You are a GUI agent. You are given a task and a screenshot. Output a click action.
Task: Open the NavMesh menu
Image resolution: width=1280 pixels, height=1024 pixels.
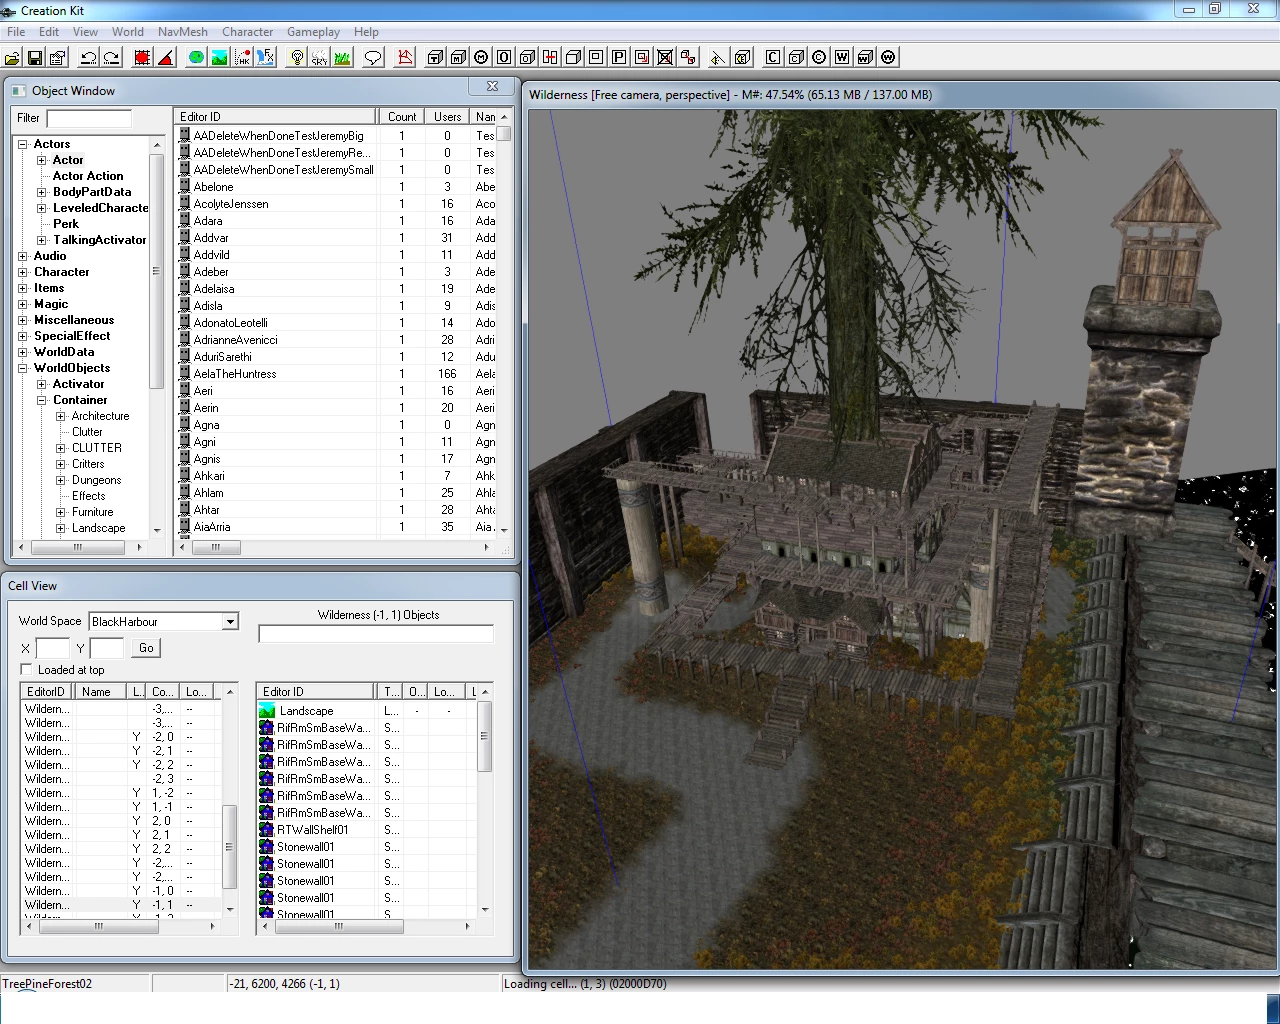[x=183, y=32]
